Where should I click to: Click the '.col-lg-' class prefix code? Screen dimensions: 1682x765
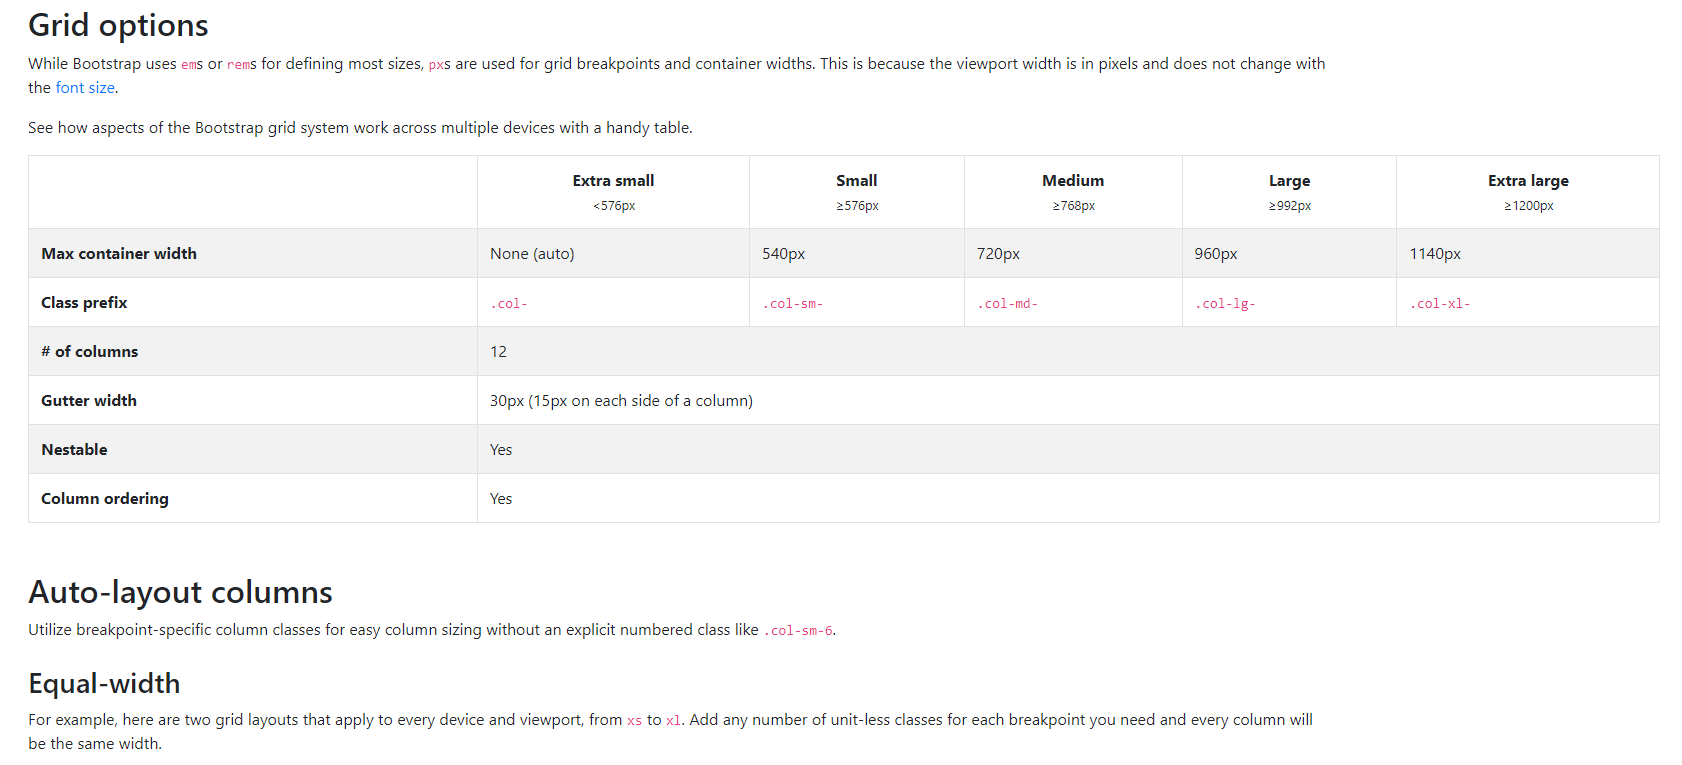coord(1225,304)
